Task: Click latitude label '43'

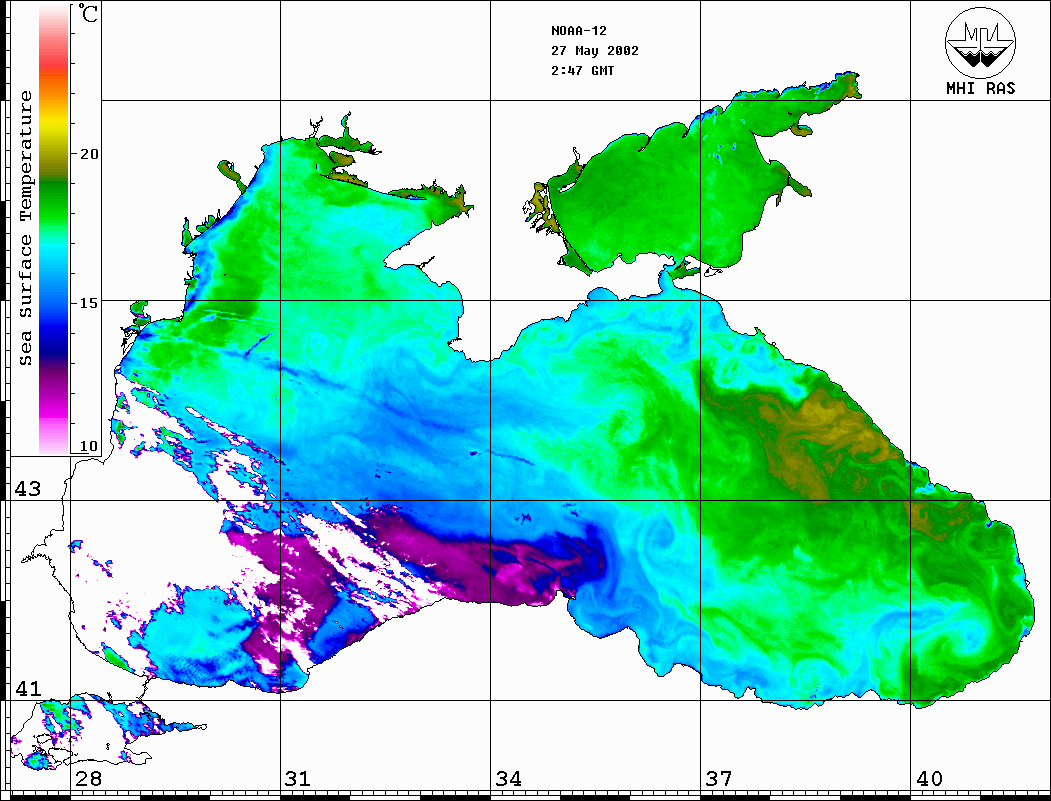Action: click(28, 489)
